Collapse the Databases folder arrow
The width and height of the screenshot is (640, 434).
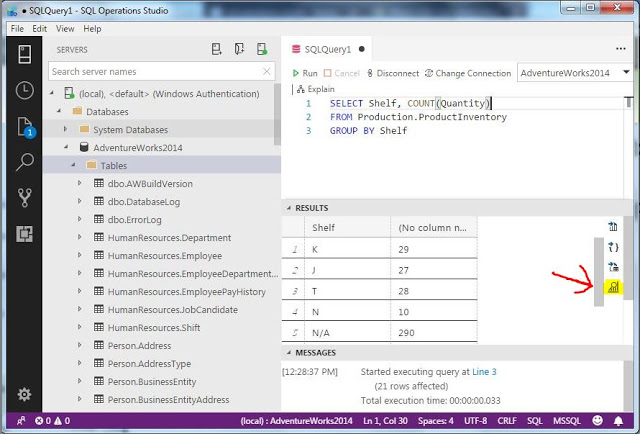[x=59, y=111]
